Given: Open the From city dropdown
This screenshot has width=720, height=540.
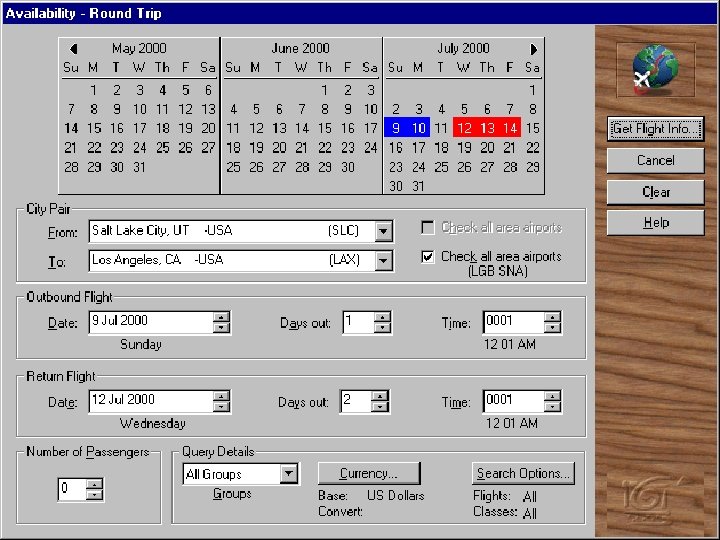Looking at the screenshot, I should click(383, 231).
